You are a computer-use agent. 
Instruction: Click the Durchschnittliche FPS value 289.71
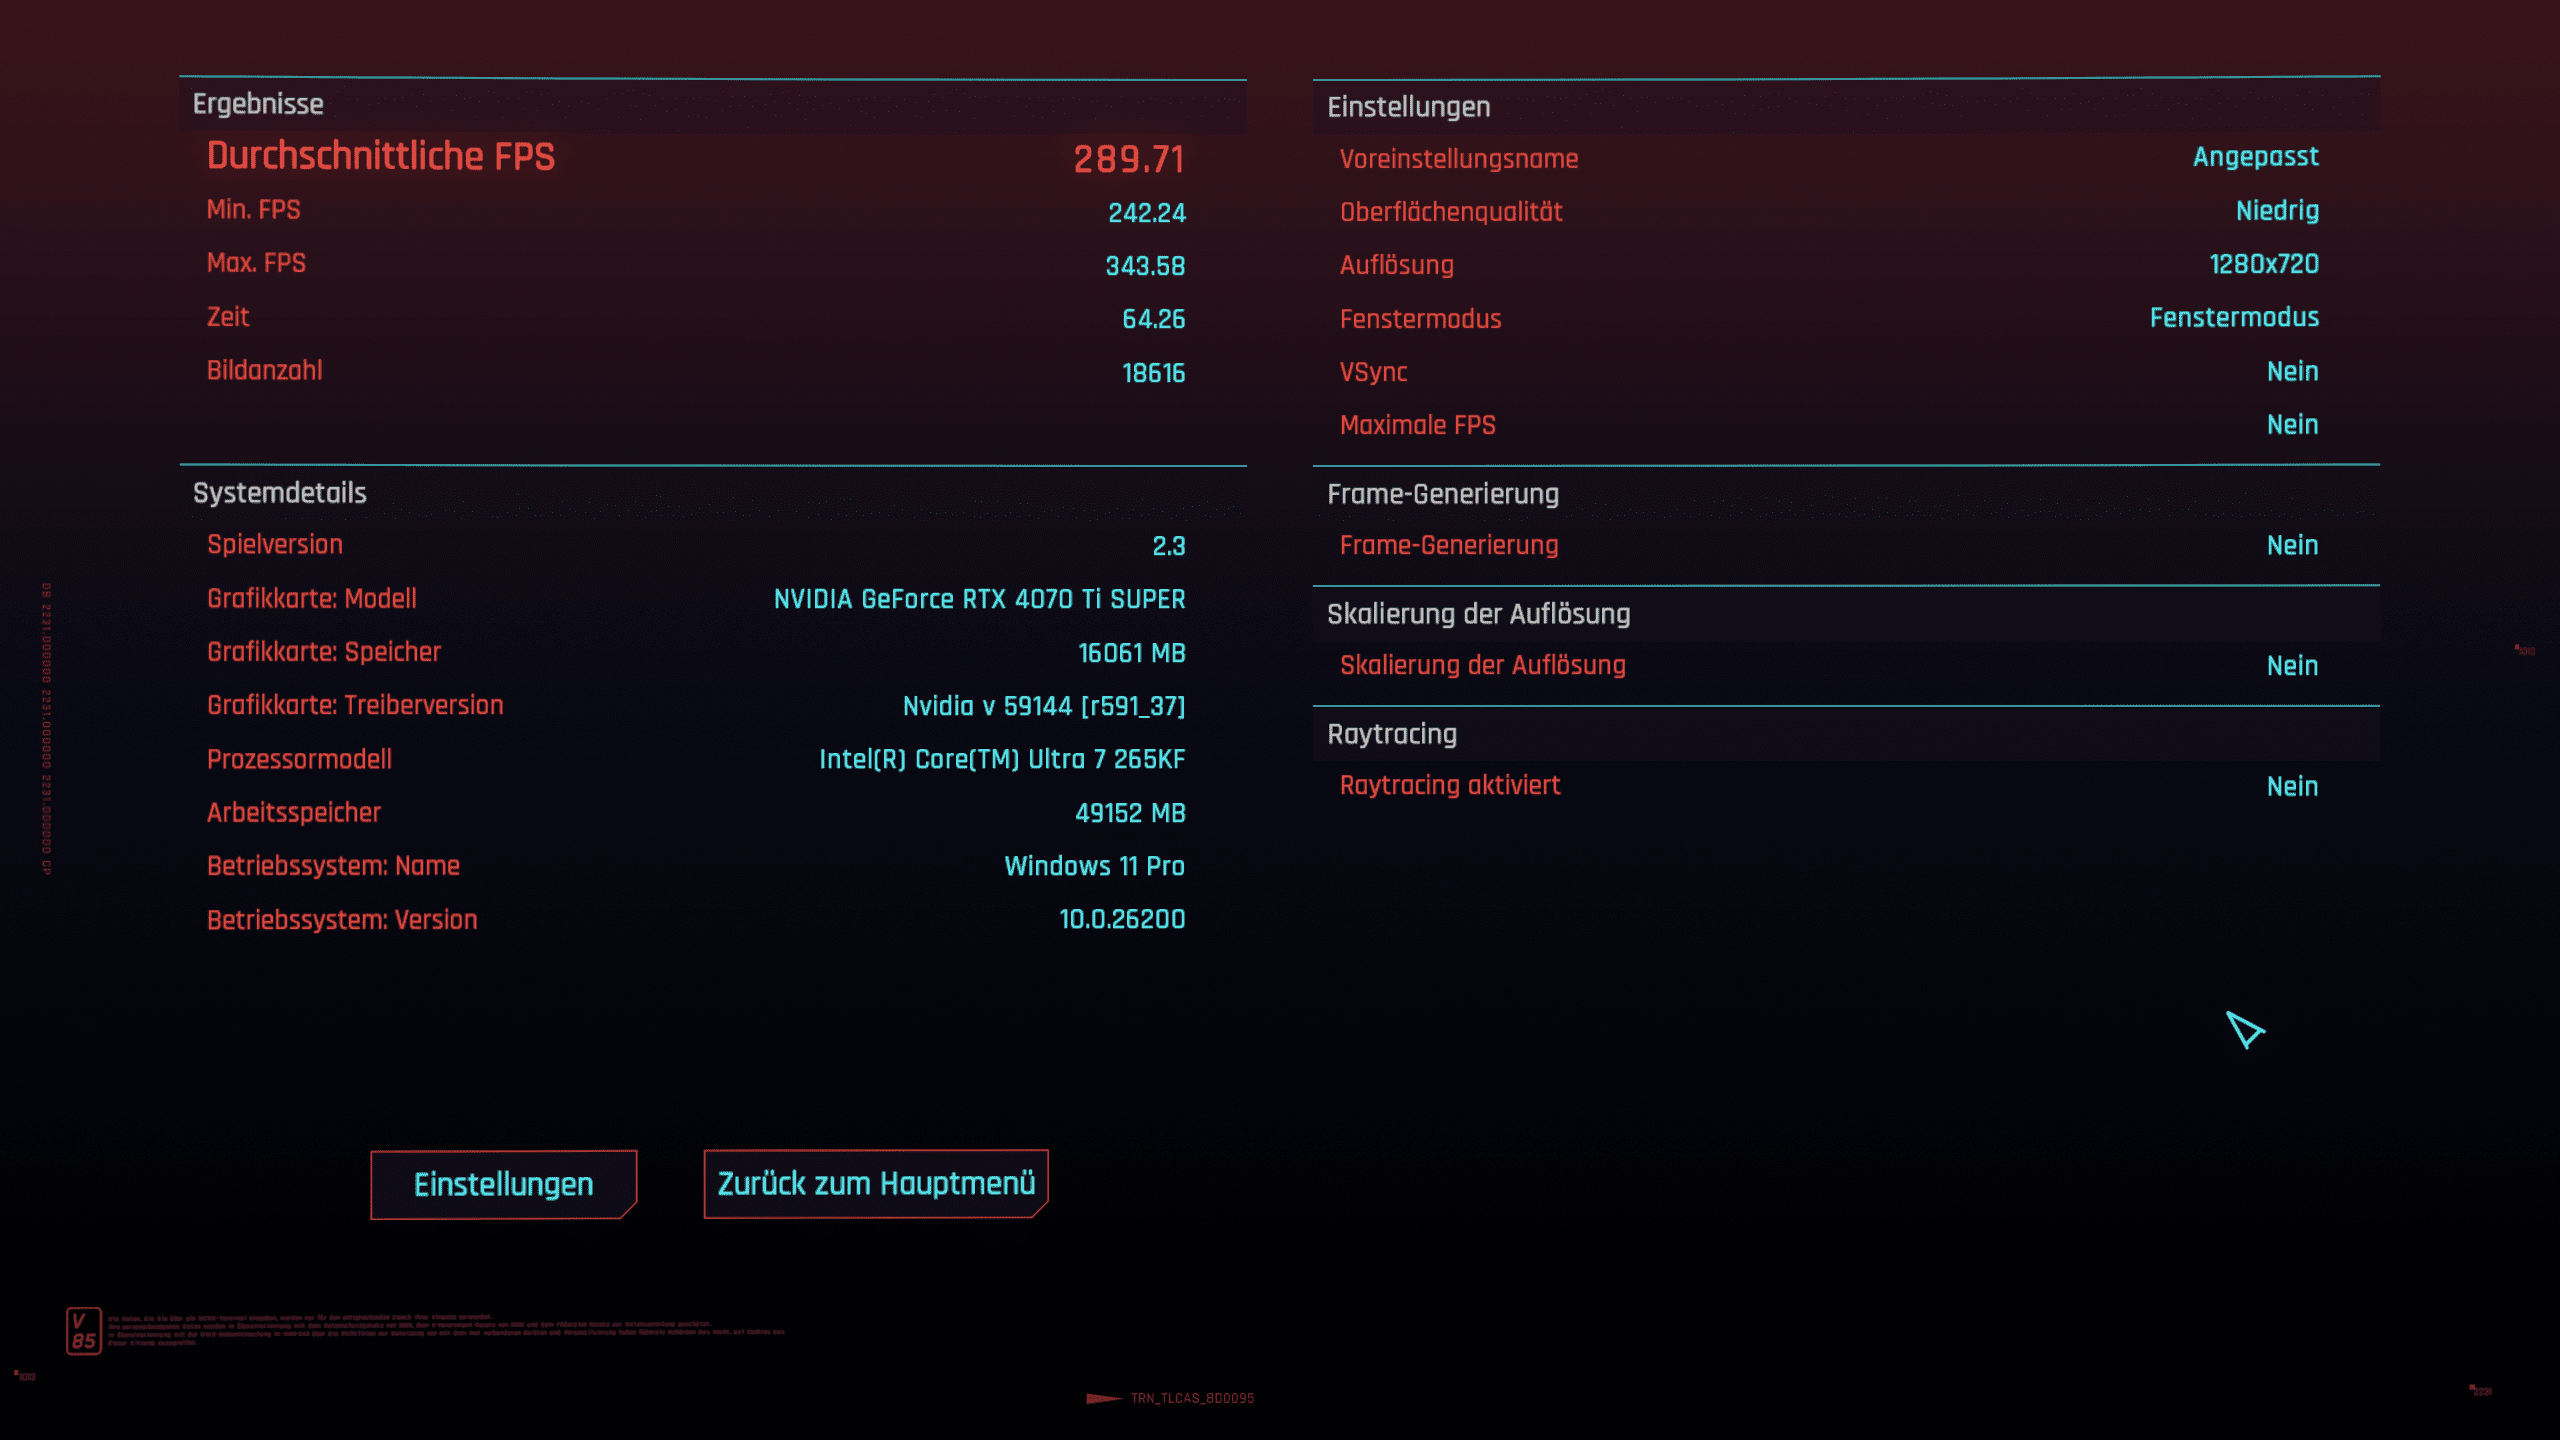(x=1128, y=159)
